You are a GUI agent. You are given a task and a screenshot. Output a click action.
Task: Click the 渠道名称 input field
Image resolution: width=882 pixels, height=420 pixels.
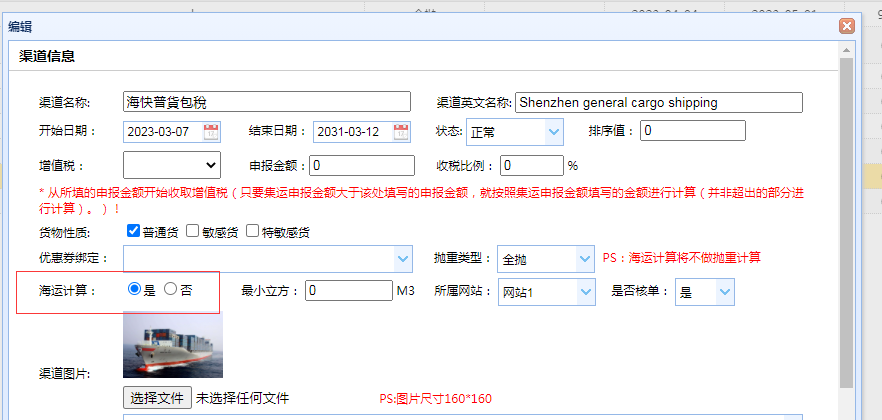pyautogui.click(x=267, y=102)
